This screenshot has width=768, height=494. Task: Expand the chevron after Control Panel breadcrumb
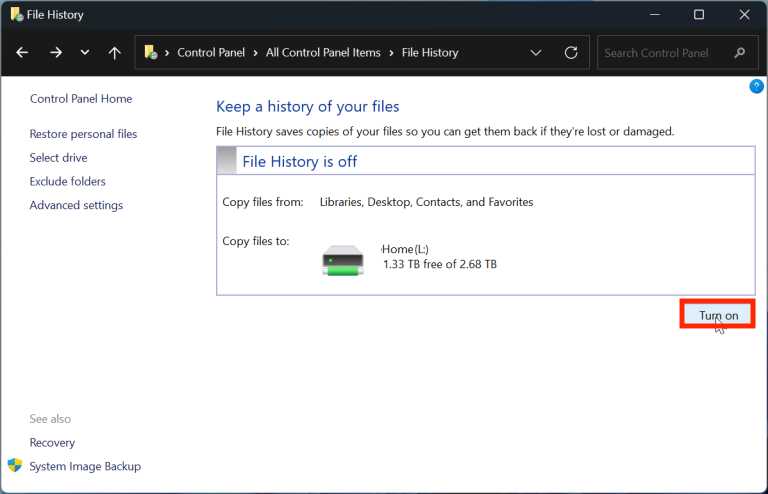pos(255,53)
